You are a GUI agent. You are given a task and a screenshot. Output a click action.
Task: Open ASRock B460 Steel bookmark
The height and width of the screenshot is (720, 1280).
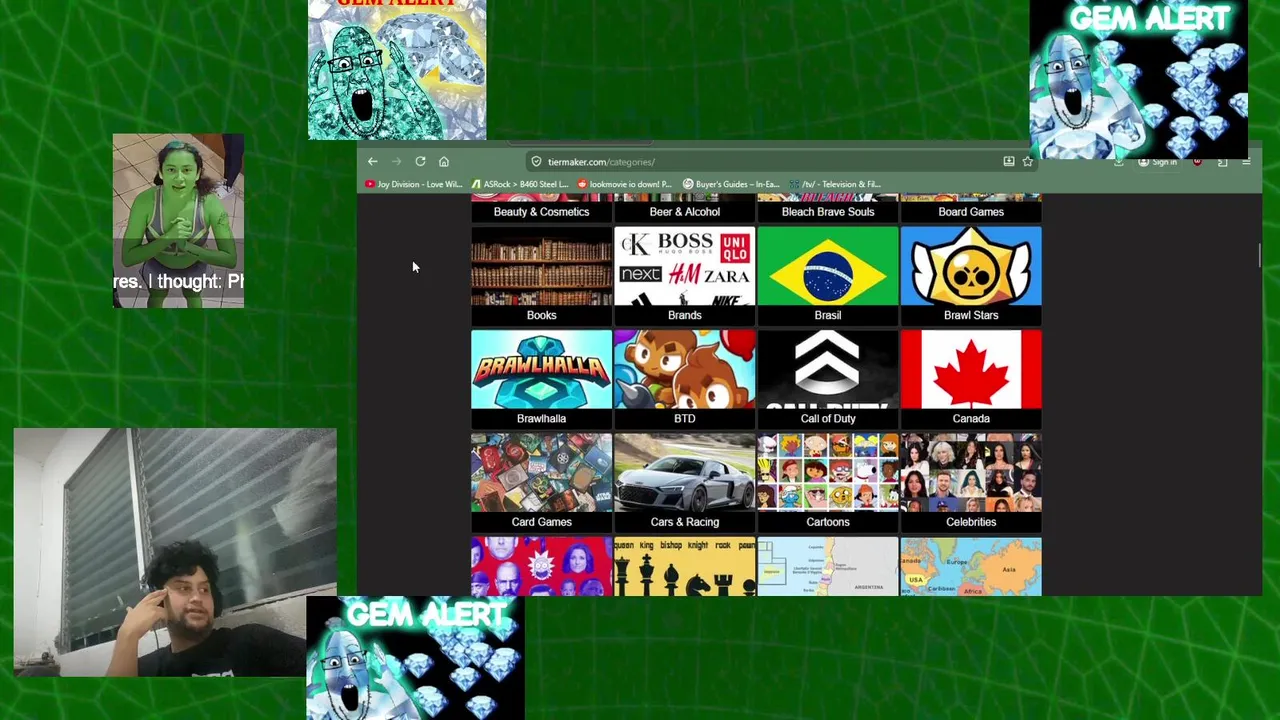(520, 184)
